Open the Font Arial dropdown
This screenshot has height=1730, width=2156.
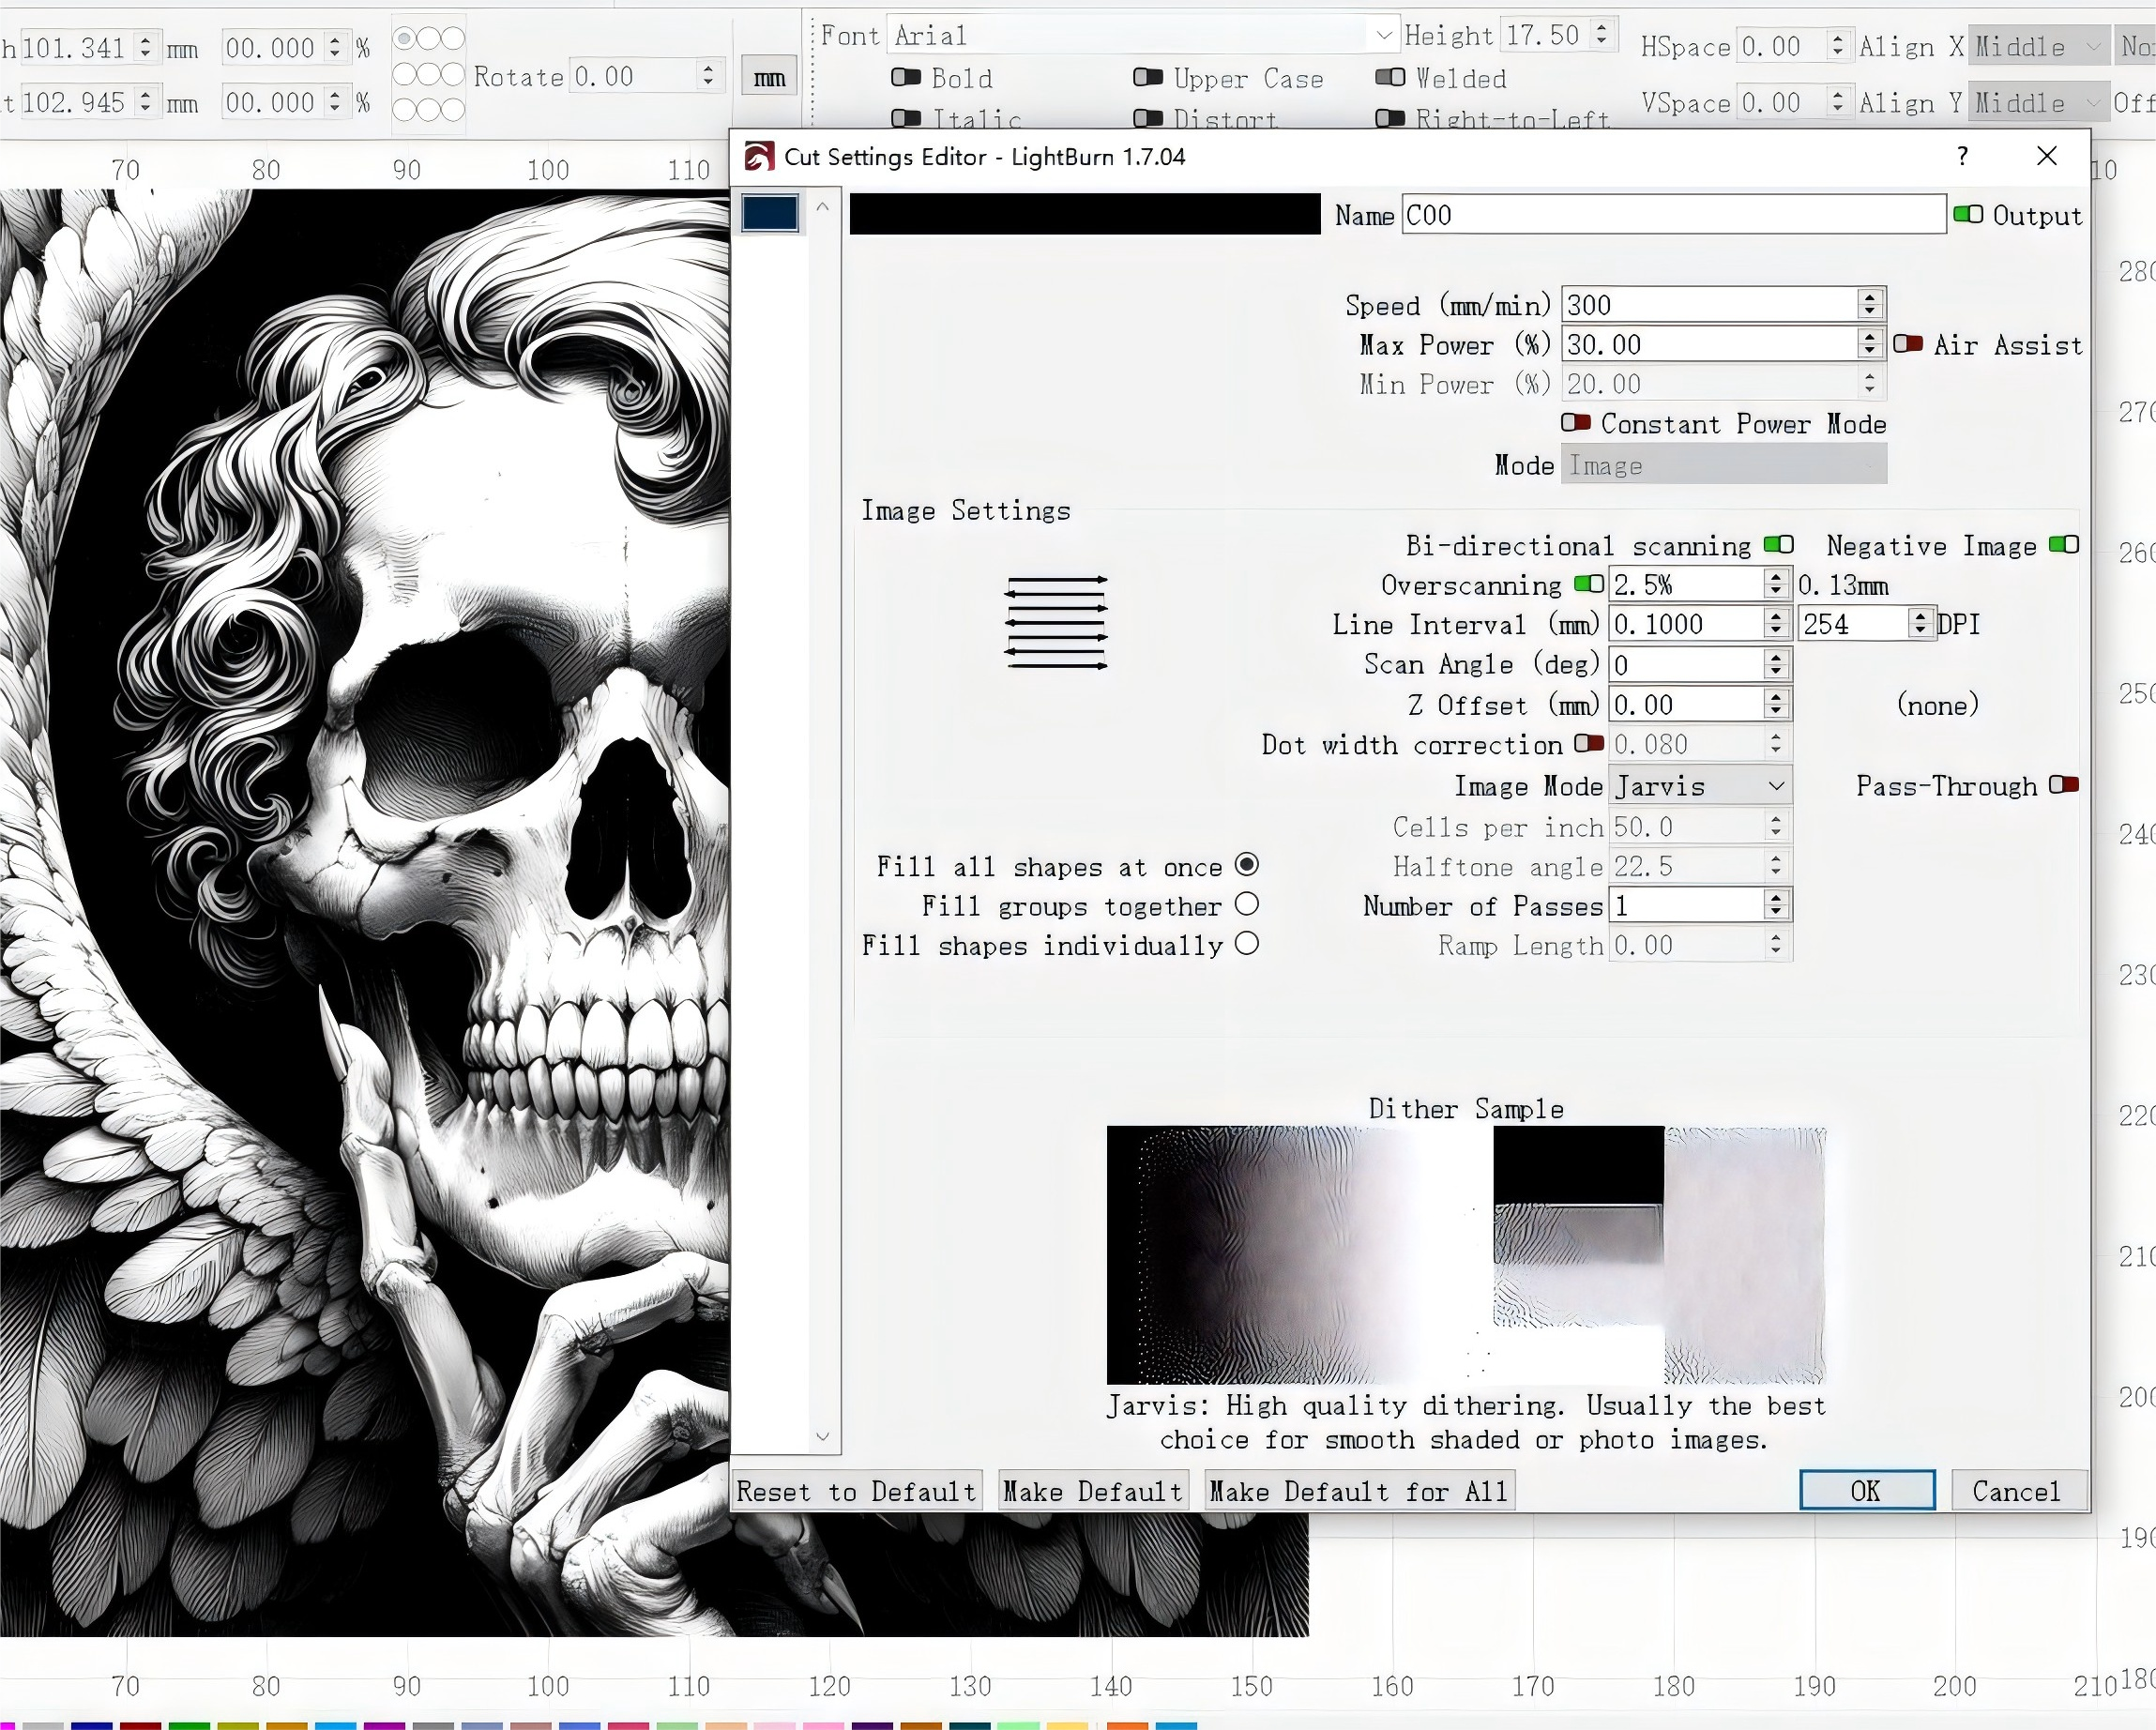click(x=1143, y=36)
